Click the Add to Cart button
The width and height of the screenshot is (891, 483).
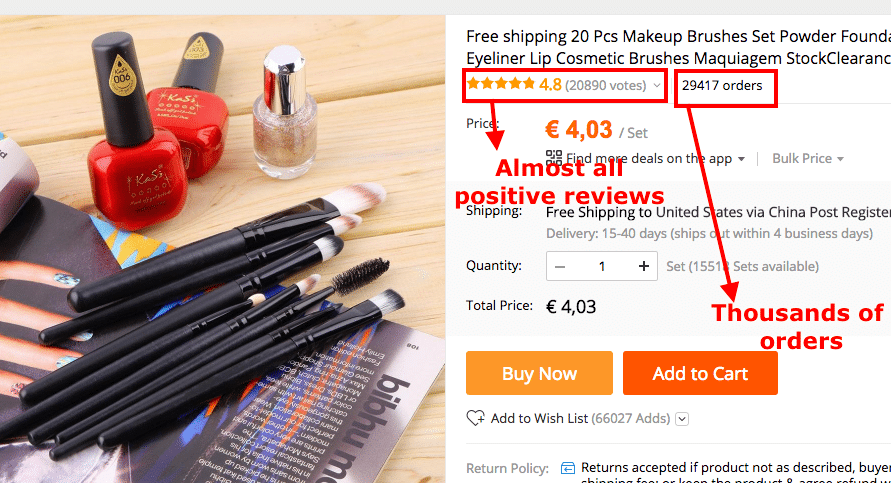click(700, 373)
